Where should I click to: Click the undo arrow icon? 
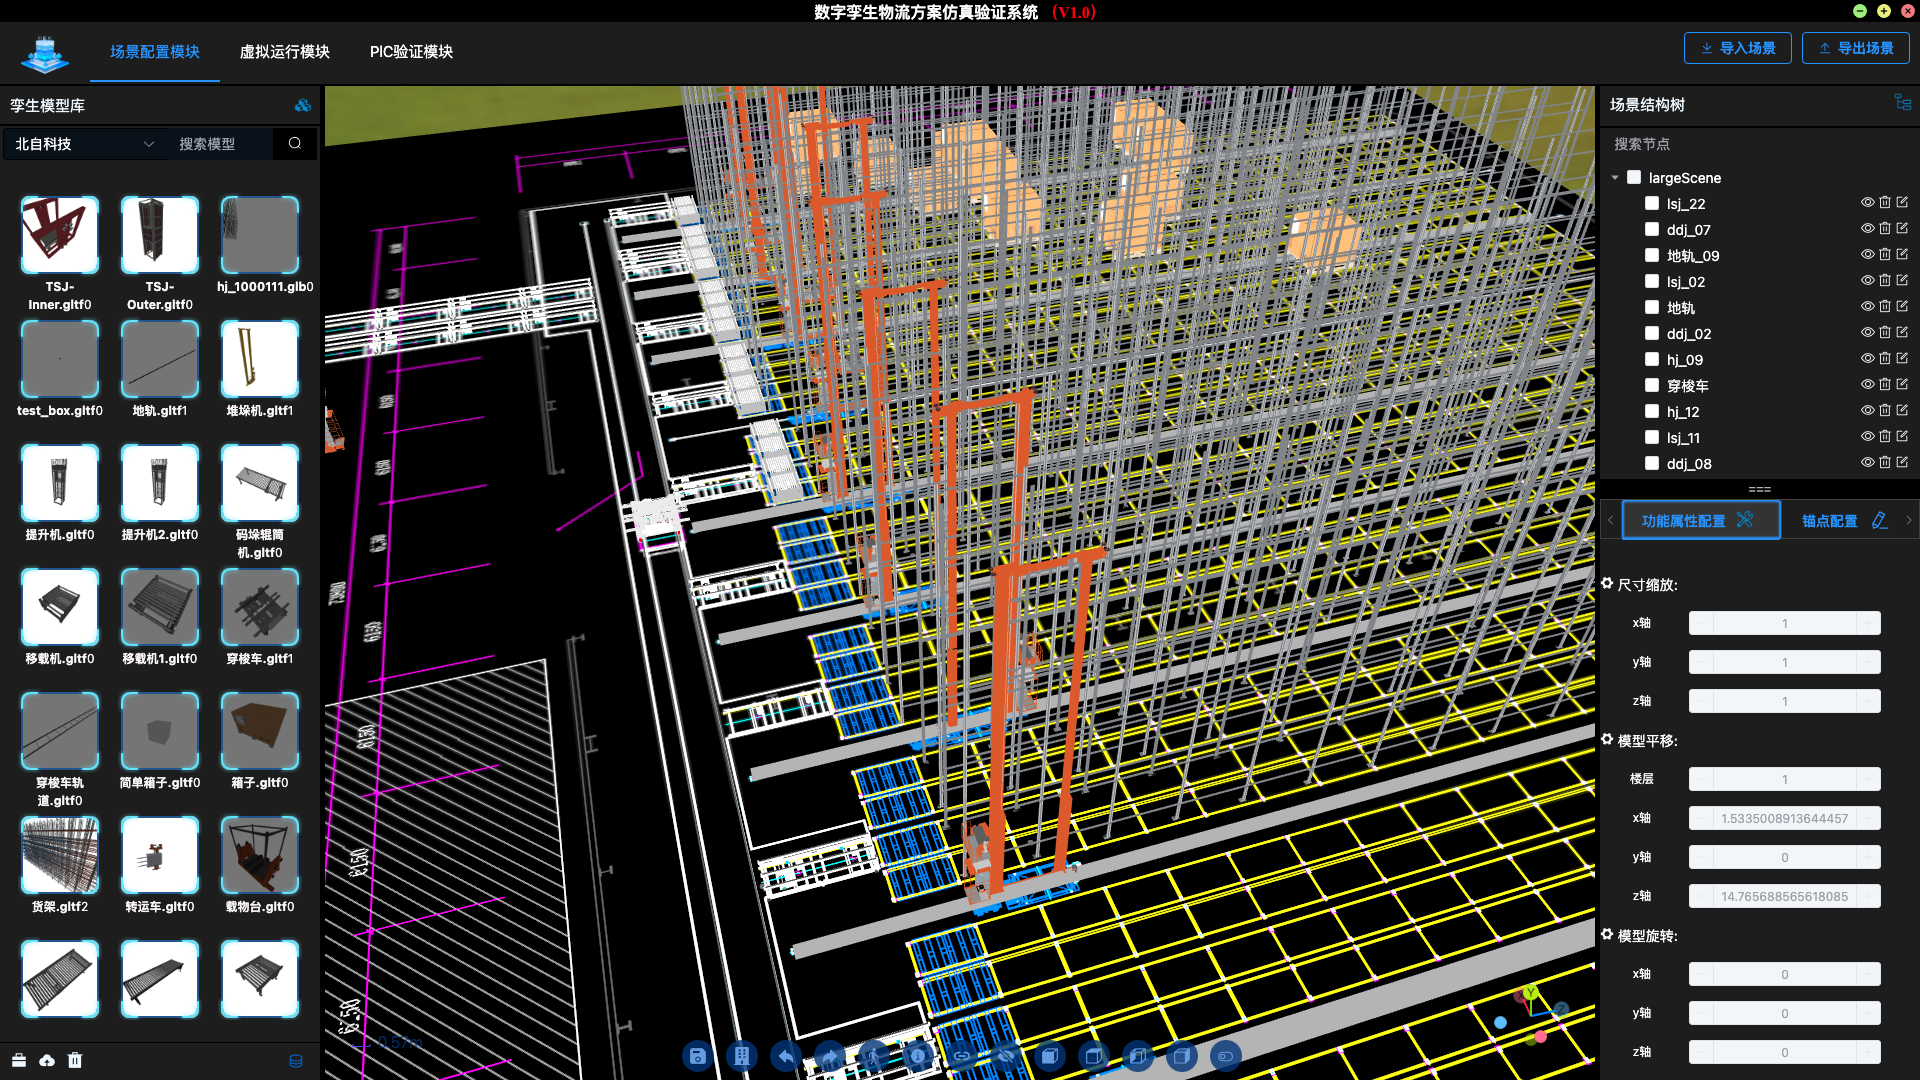pyautogui.click(x=786, y=1056)
